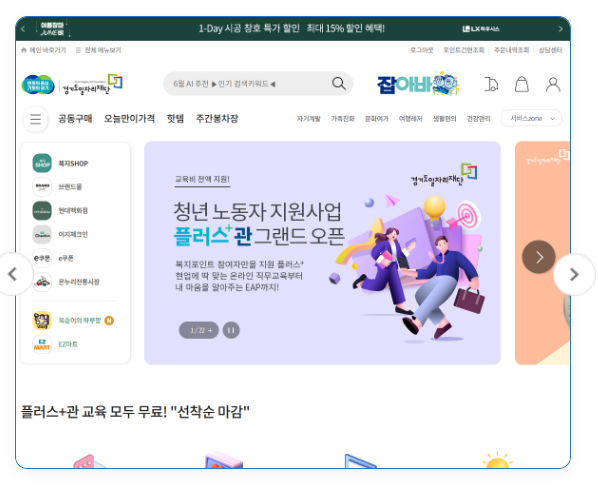598x491 pixels.
Task: Click the brown circular next-slide arrow
Action: 539,257
